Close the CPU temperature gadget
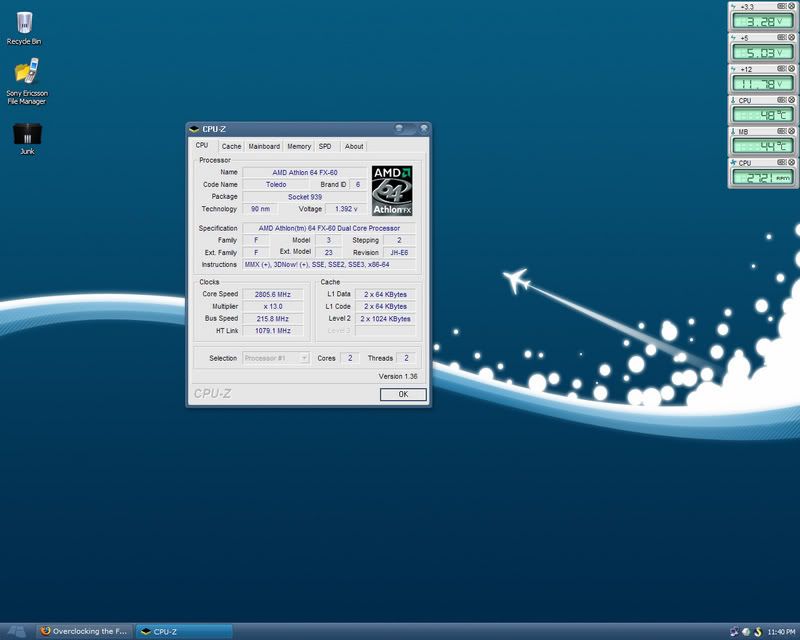 [791, 100]
